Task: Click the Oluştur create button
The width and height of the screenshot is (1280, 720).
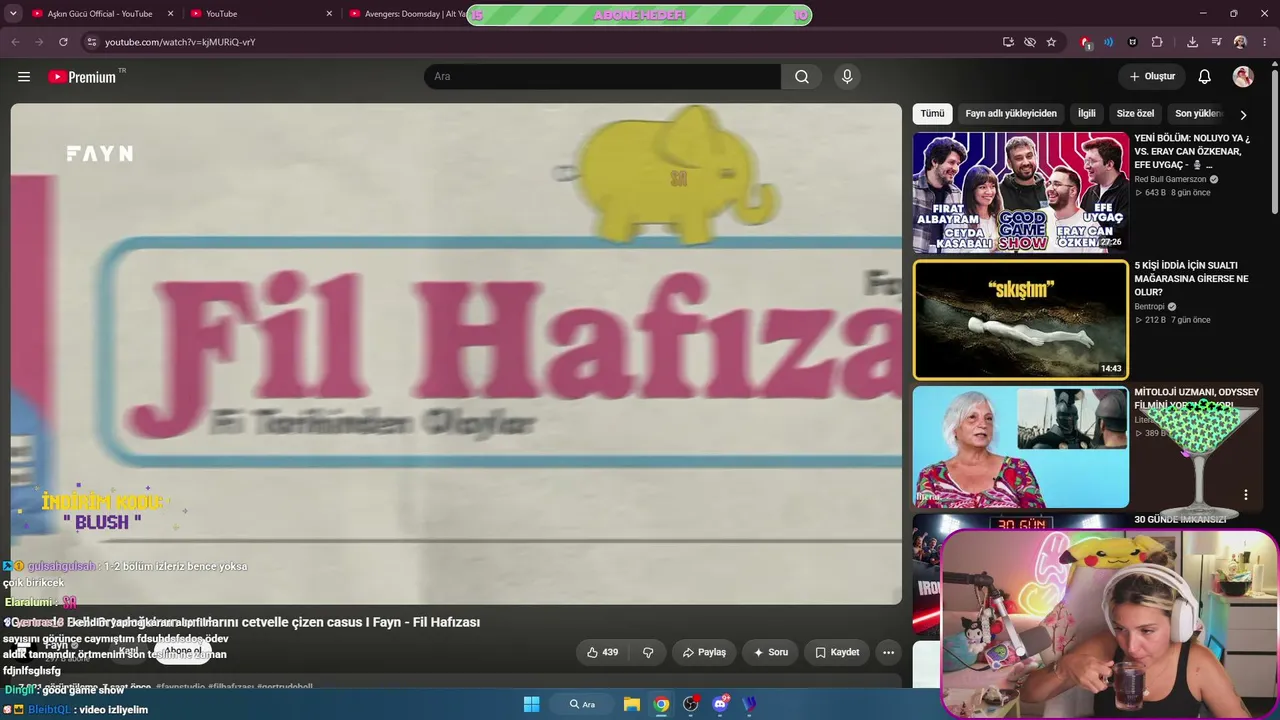Action: [1152, 77]
